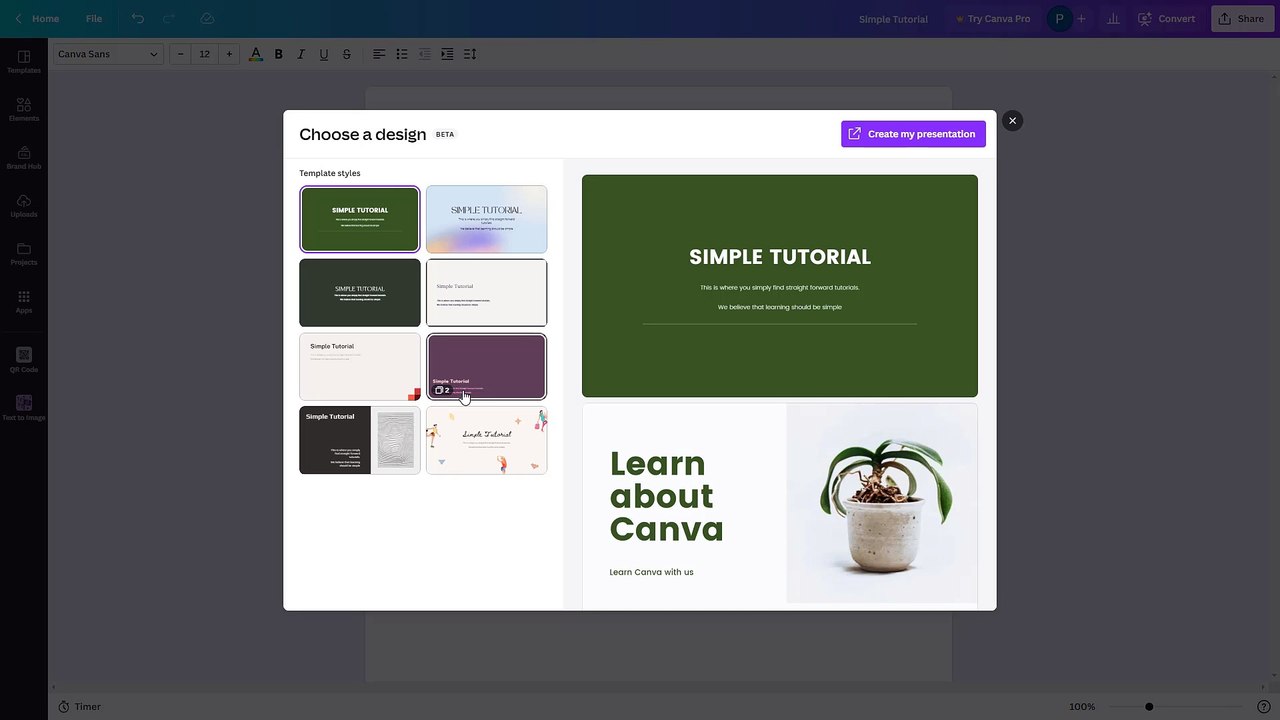Toggle underline formatting
Viewport: 1280px width, 720px height.
[324, 54]
